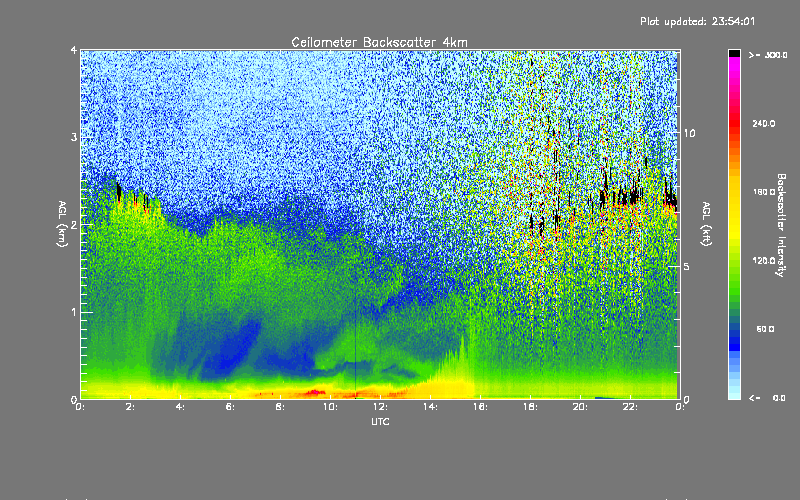Click the '<= 0.0' colorbar value
800x500 pixels.
tap(767, 398)
